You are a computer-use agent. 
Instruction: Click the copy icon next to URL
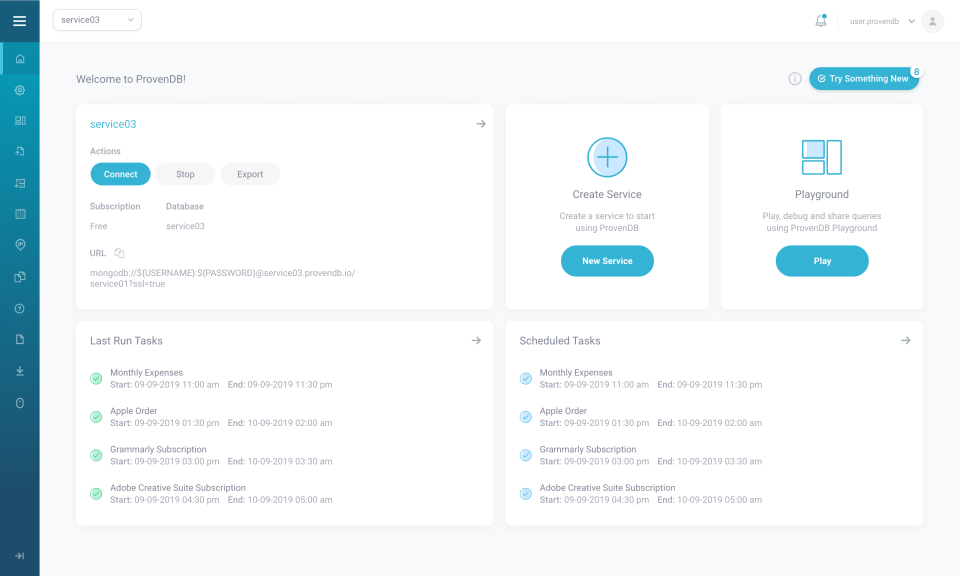tap(119, 253)
